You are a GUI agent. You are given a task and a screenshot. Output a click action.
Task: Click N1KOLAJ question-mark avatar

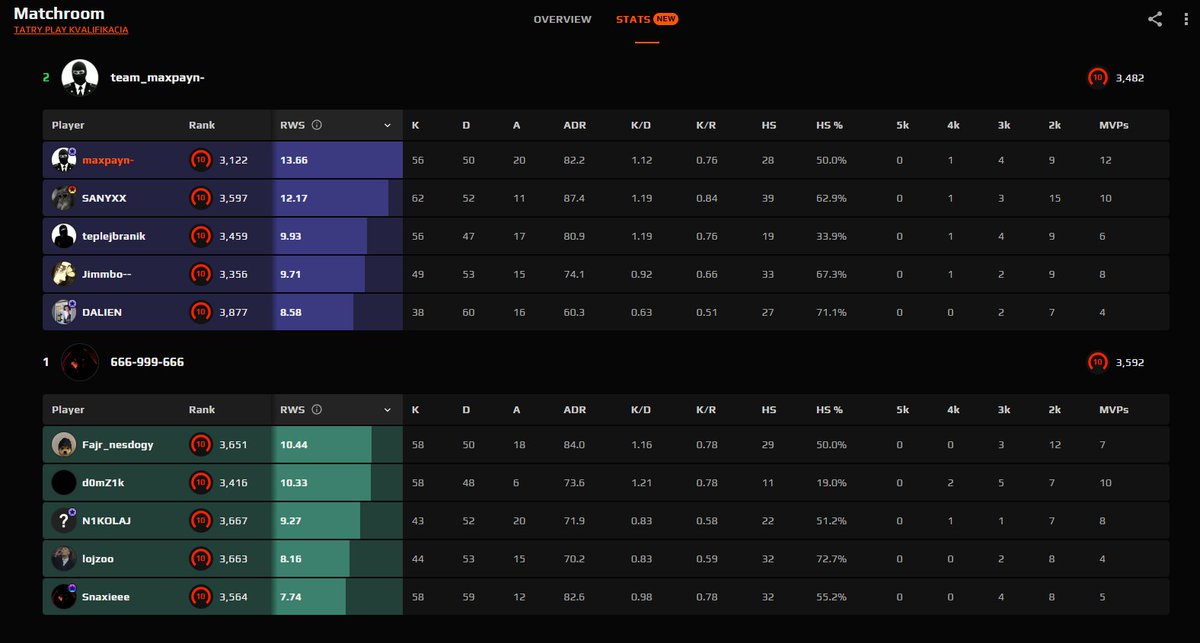point(64,520)
